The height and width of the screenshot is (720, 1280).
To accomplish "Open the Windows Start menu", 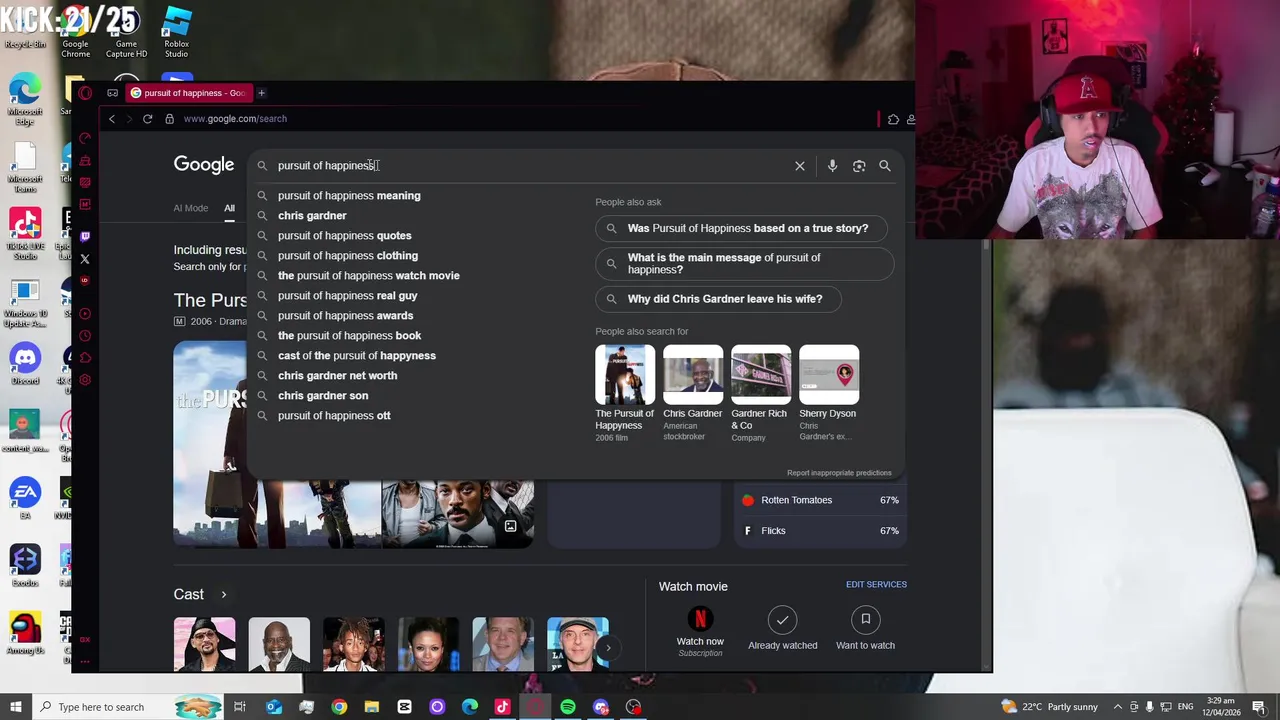I will (x=15, y=707).
